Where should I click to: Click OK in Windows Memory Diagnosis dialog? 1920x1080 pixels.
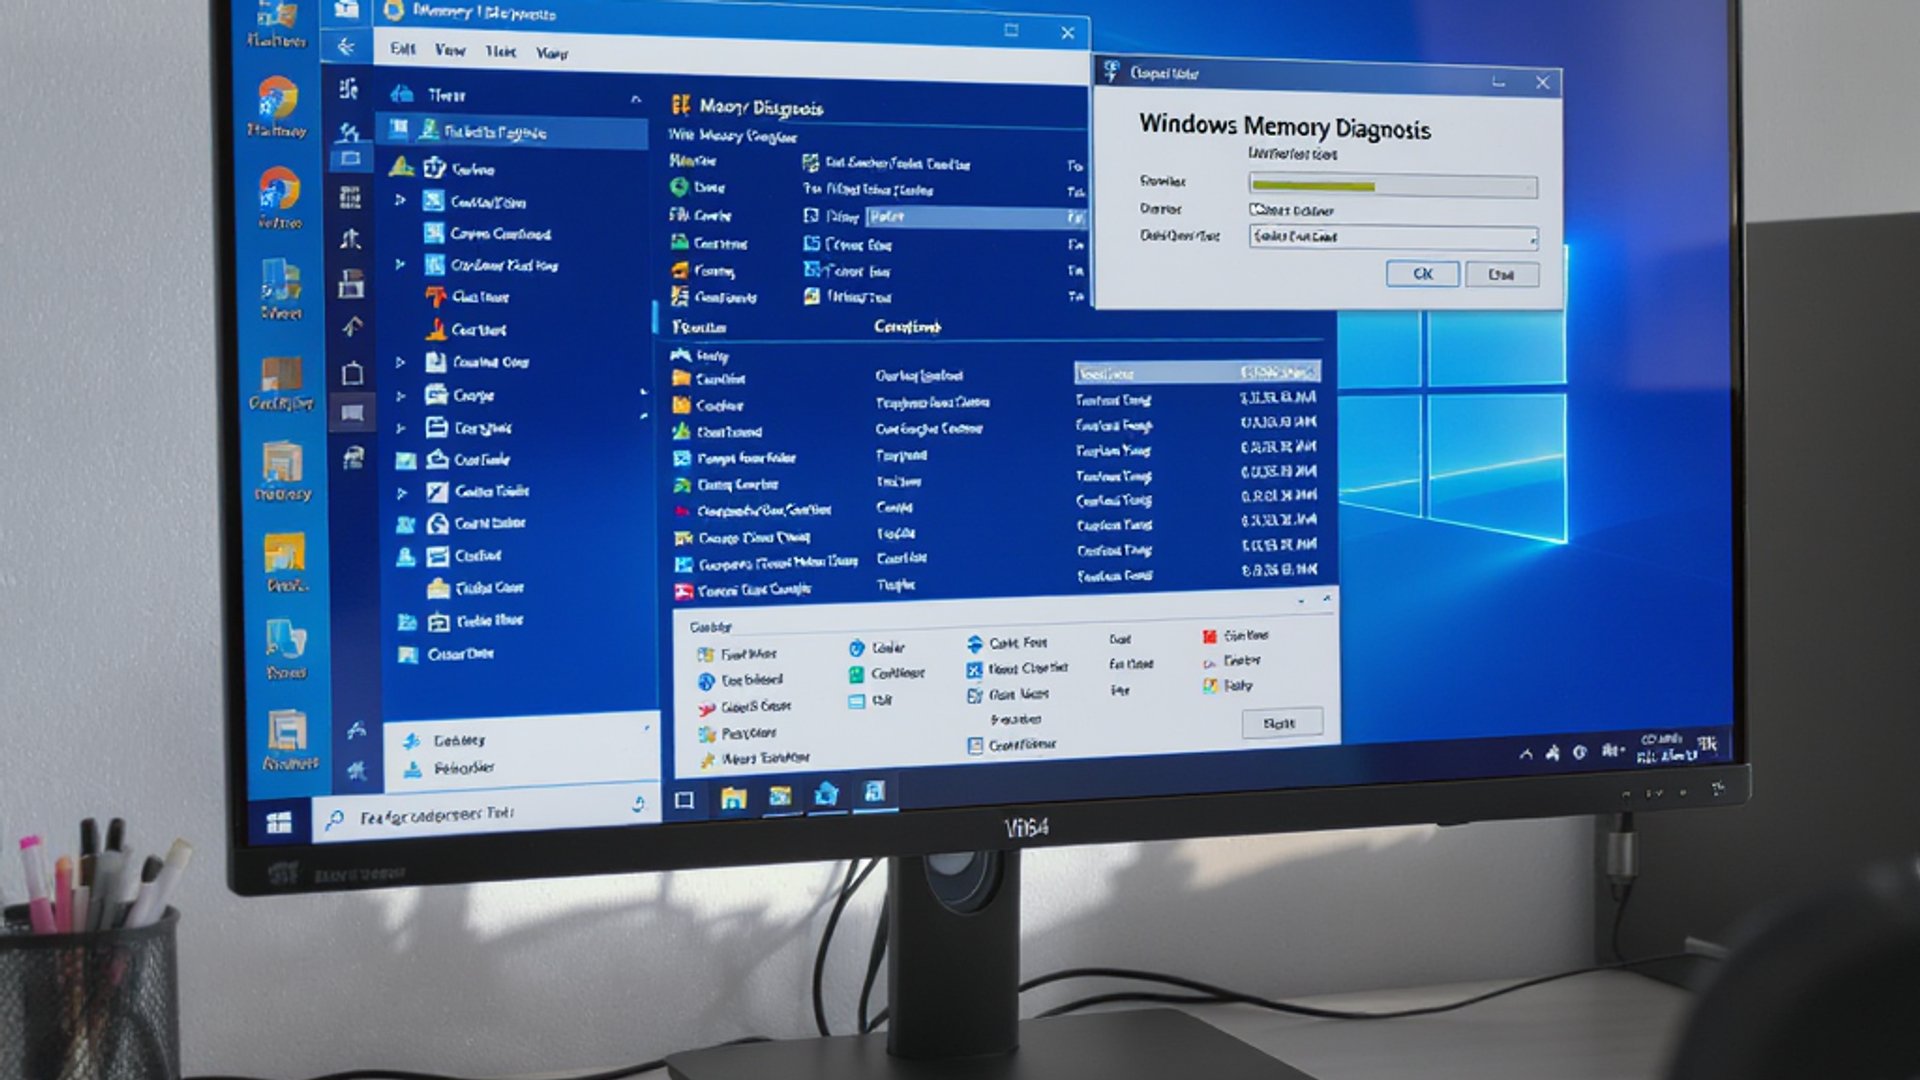pyautogui.click(x=1422, y=274)
